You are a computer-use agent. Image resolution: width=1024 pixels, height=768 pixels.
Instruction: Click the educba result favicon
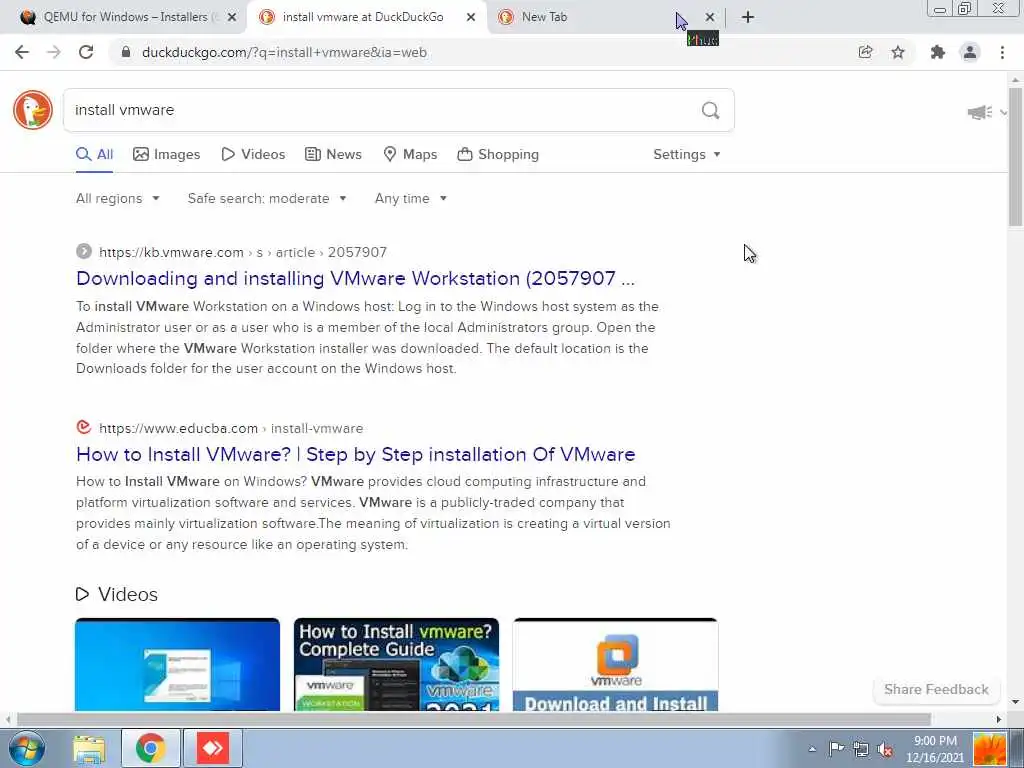pyautogui.click(x=84, y=427)
